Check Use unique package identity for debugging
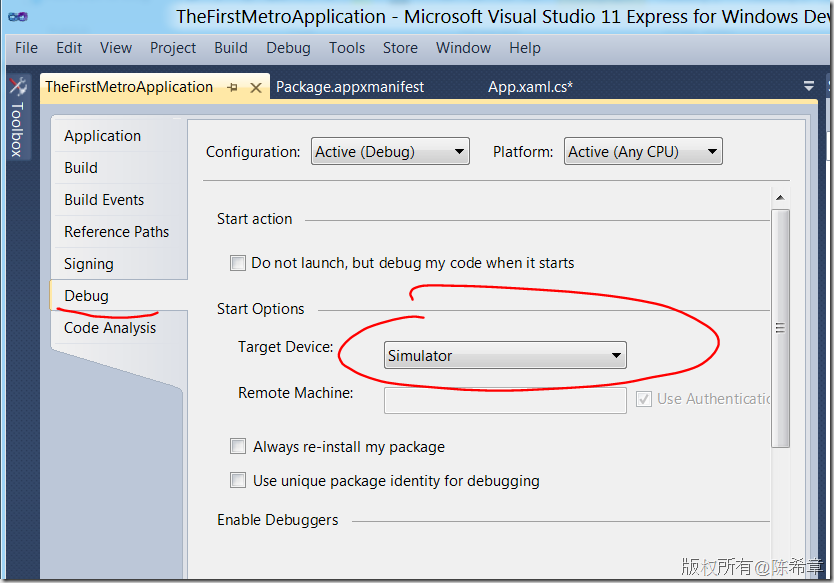Viewport: 834px width, 583px height. (x=238, y=480)
